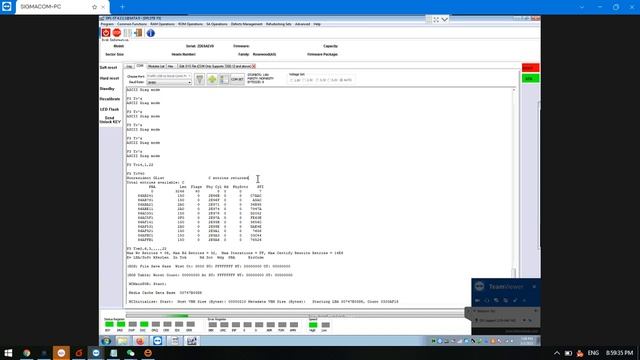
Task: Click the red Stop sign icon
Action: coord(117,33)
